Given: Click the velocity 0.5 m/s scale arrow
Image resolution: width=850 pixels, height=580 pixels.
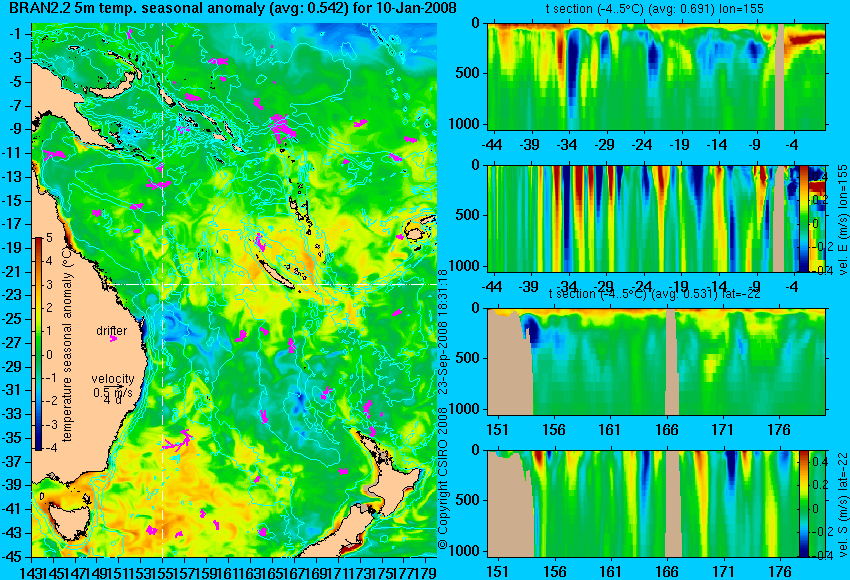Looking at the screenshot, I should point(113,386).
